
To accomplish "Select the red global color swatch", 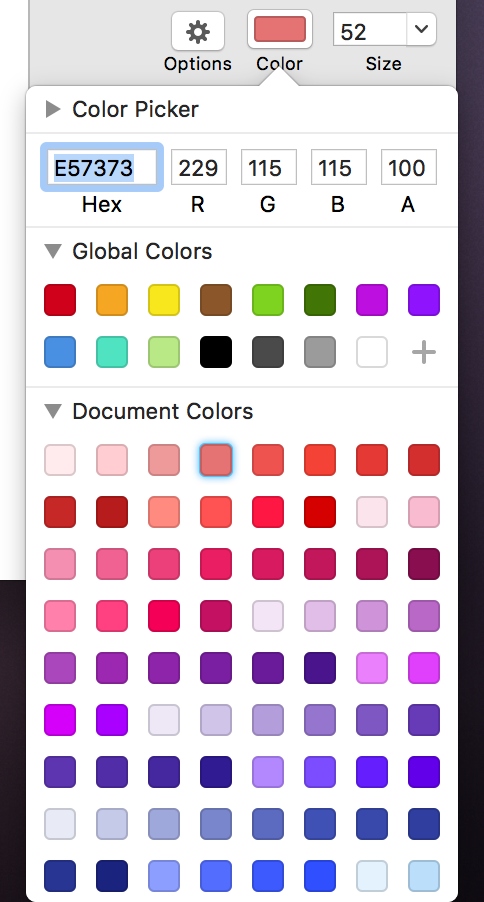I will point(60,300).
